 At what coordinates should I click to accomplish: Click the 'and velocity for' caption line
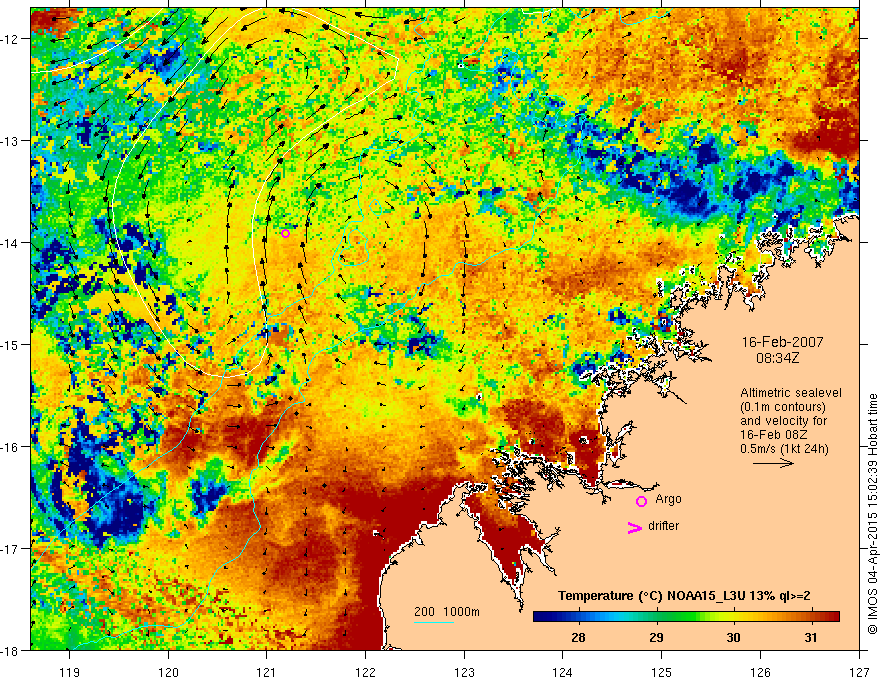click(x=783, y=421)
